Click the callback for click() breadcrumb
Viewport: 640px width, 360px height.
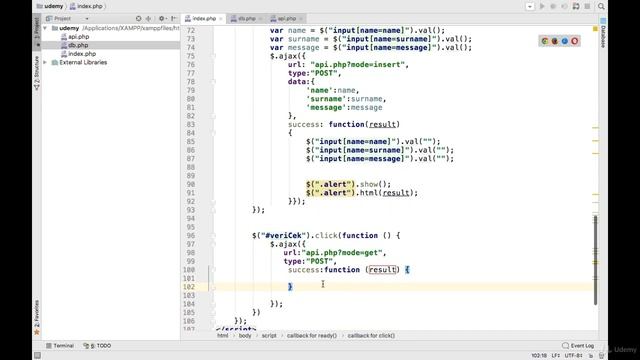(371, 336)
